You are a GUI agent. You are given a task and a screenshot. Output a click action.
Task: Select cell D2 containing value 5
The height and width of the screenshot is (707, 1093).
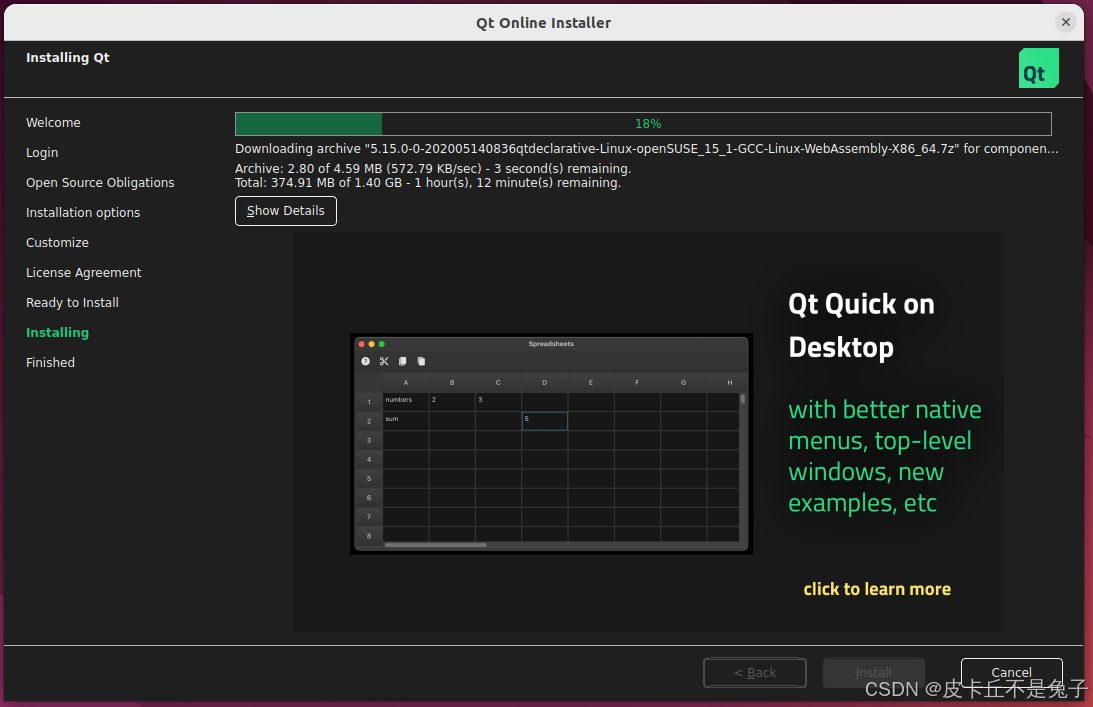point(544,420)
